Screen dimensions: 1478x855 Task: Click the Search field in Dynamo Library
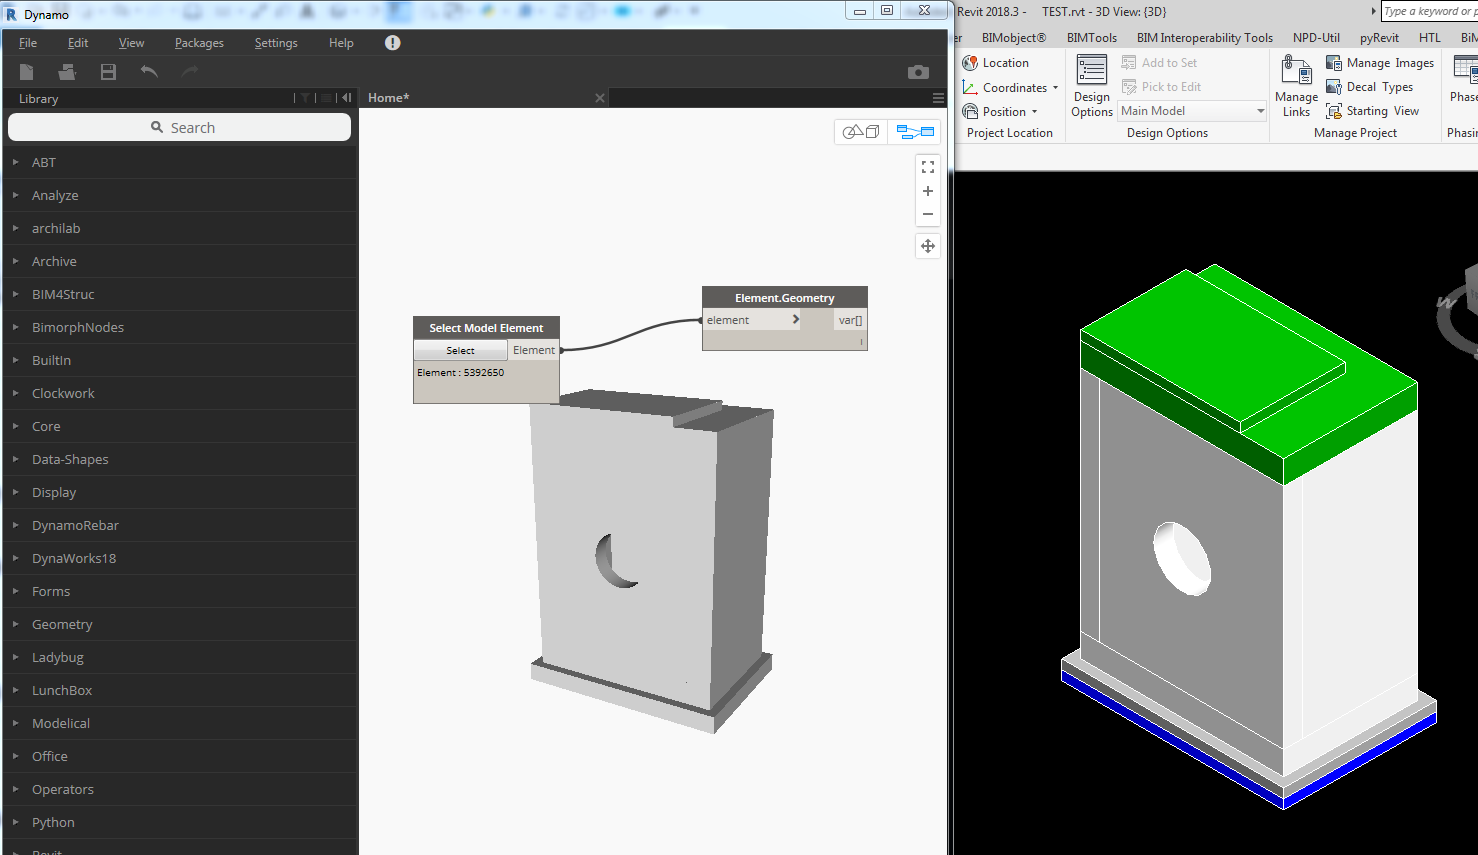[180, 127]
